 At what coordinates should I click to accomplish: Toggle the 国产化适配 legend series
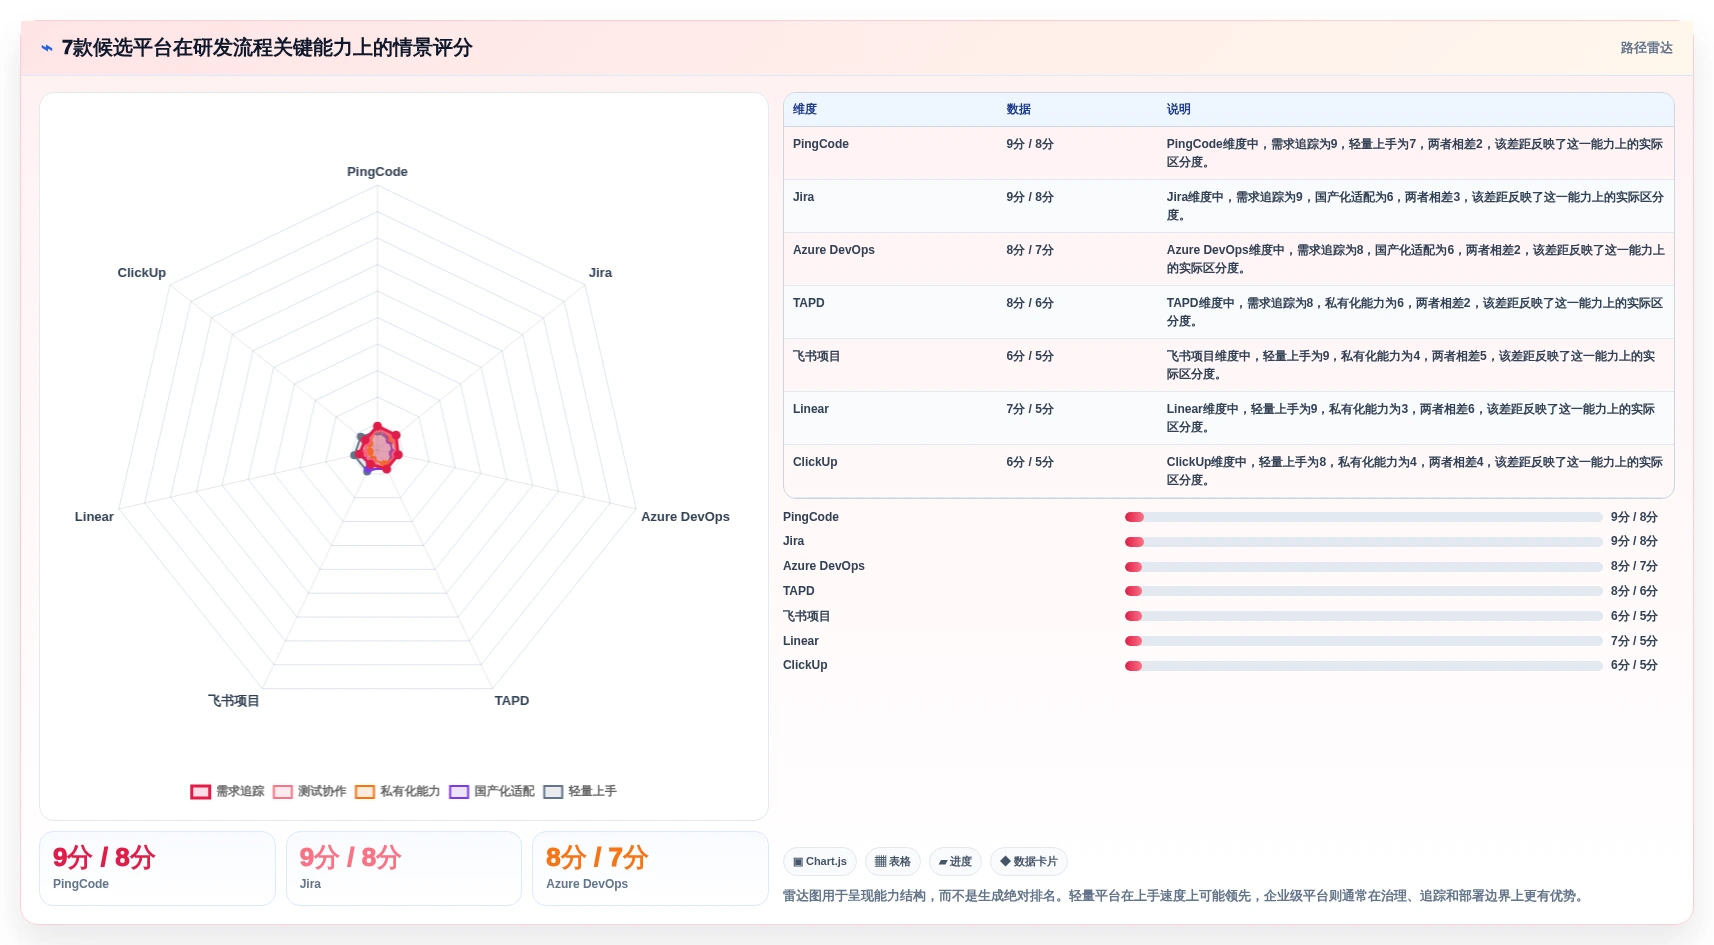[492, 791]
